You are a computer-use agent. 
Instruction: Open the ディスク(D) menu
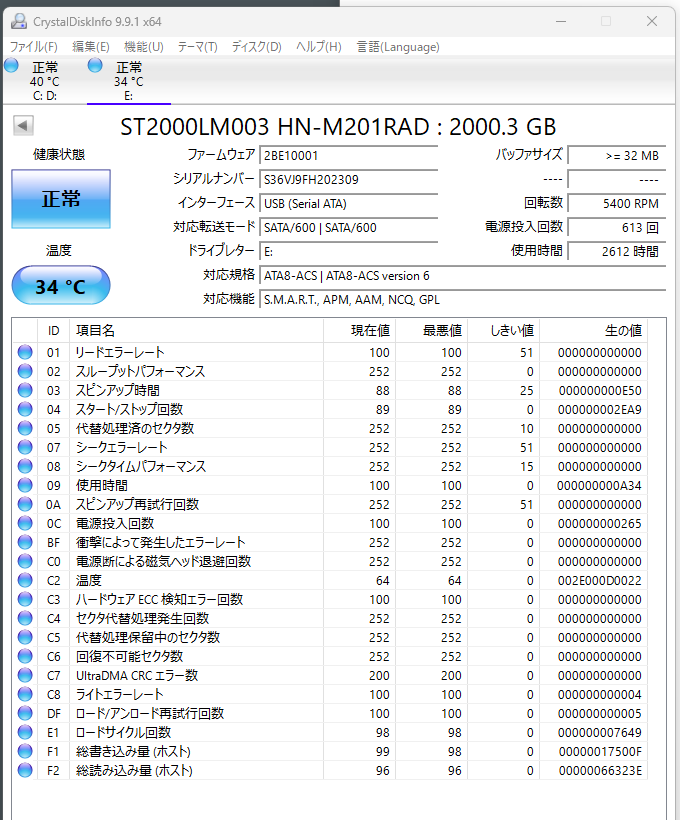(257, 47)
